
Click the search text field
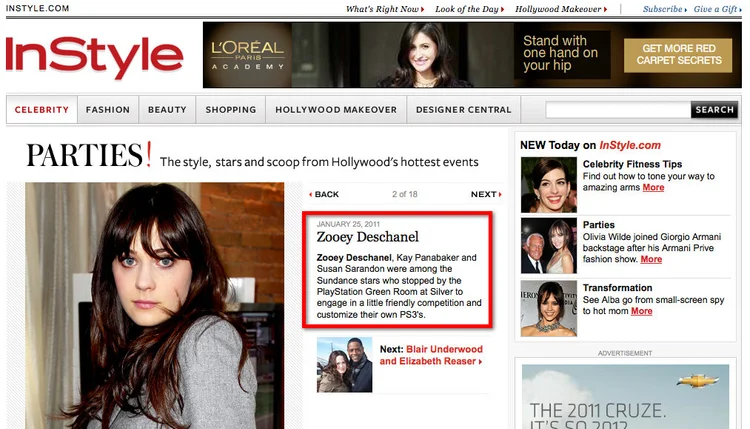617,110
